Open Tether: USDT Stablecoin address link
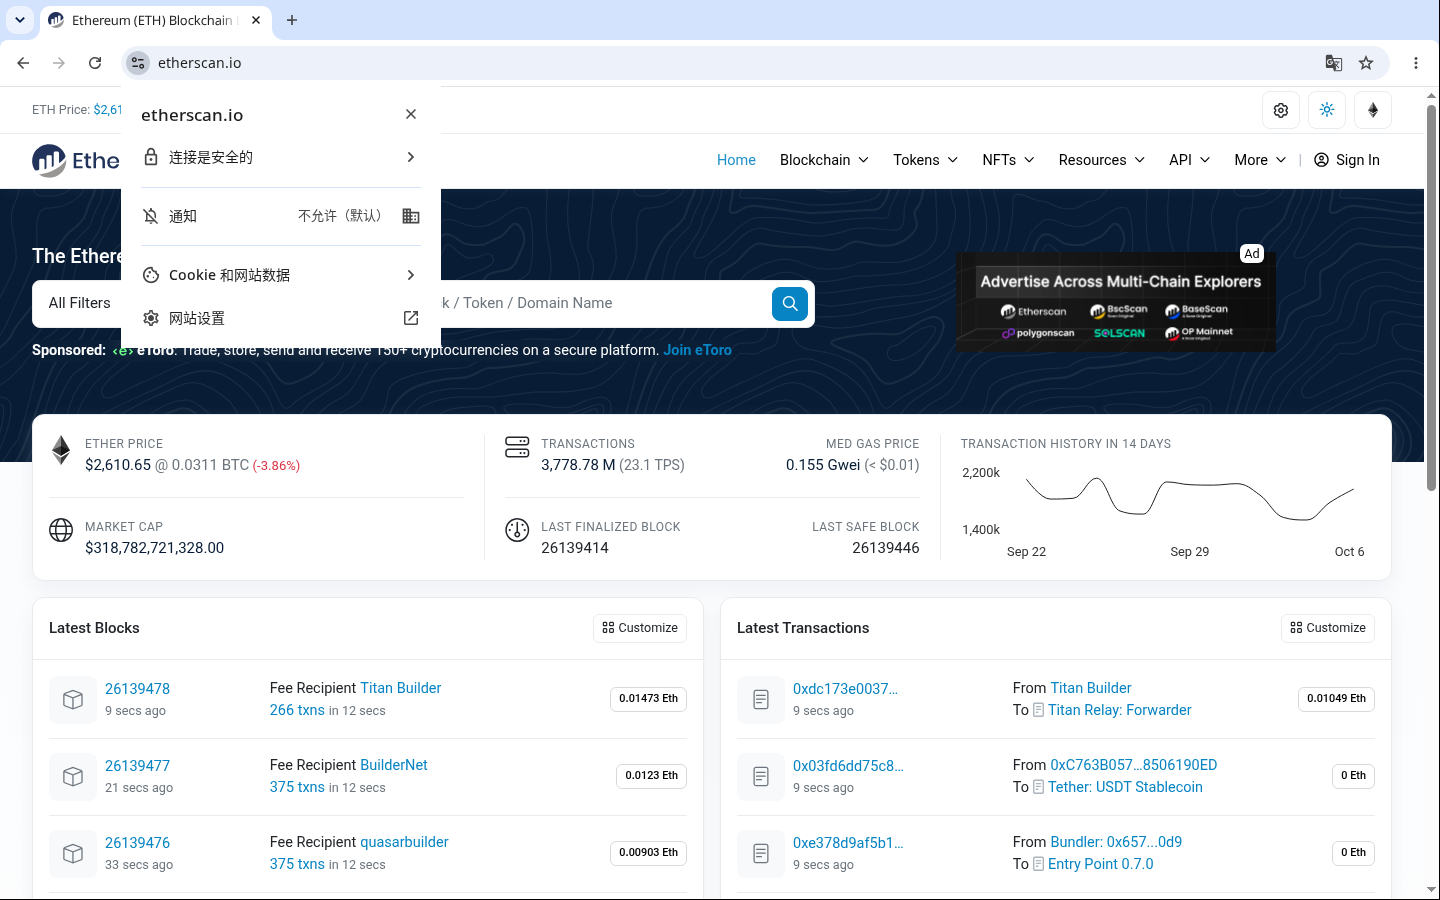This screenshot has width=1440, height=900. [x=1125, y=787]
